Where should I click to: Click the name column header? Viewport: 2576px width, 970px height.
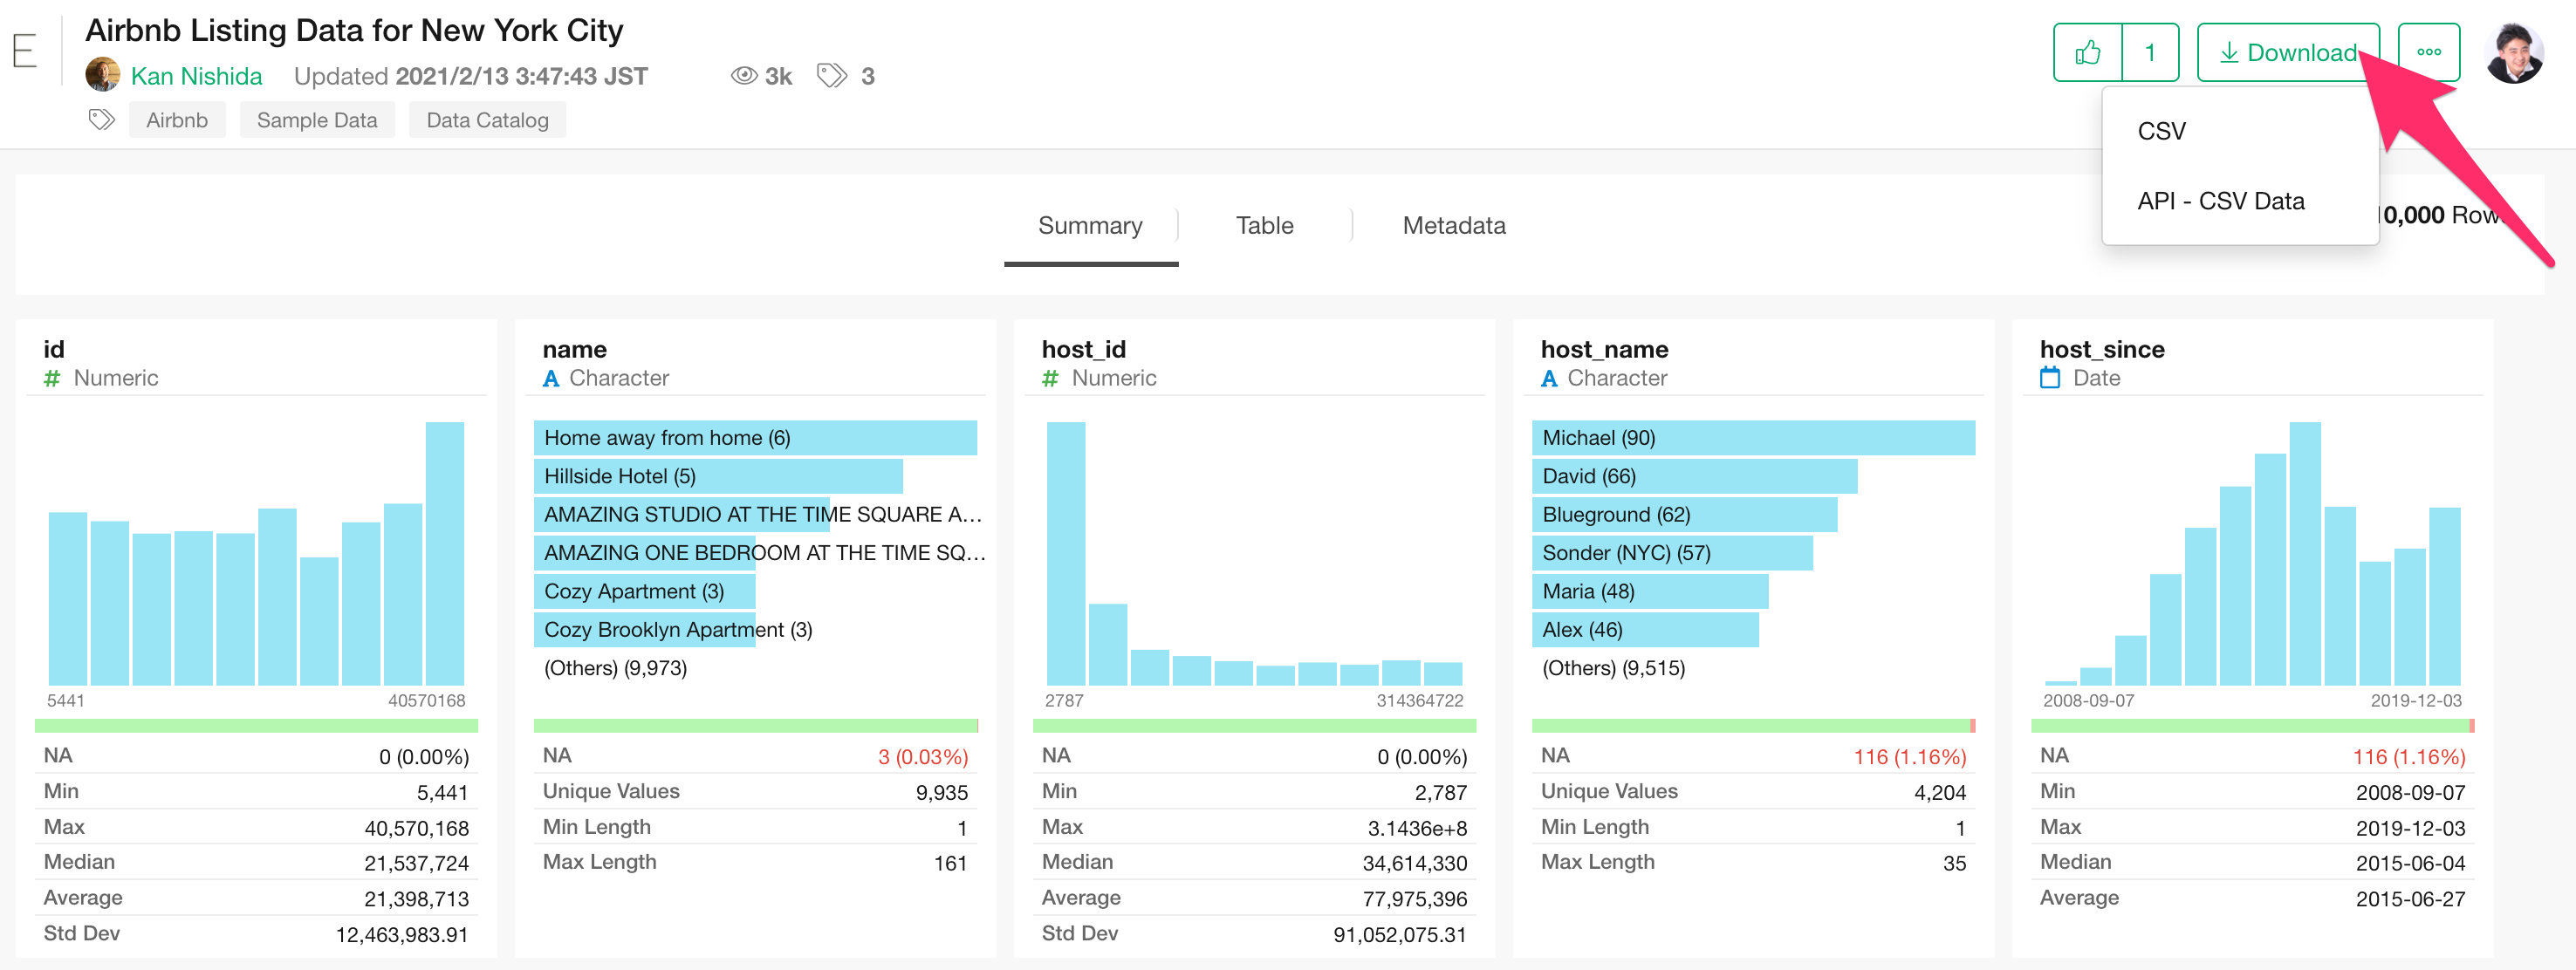click(574, 349)
